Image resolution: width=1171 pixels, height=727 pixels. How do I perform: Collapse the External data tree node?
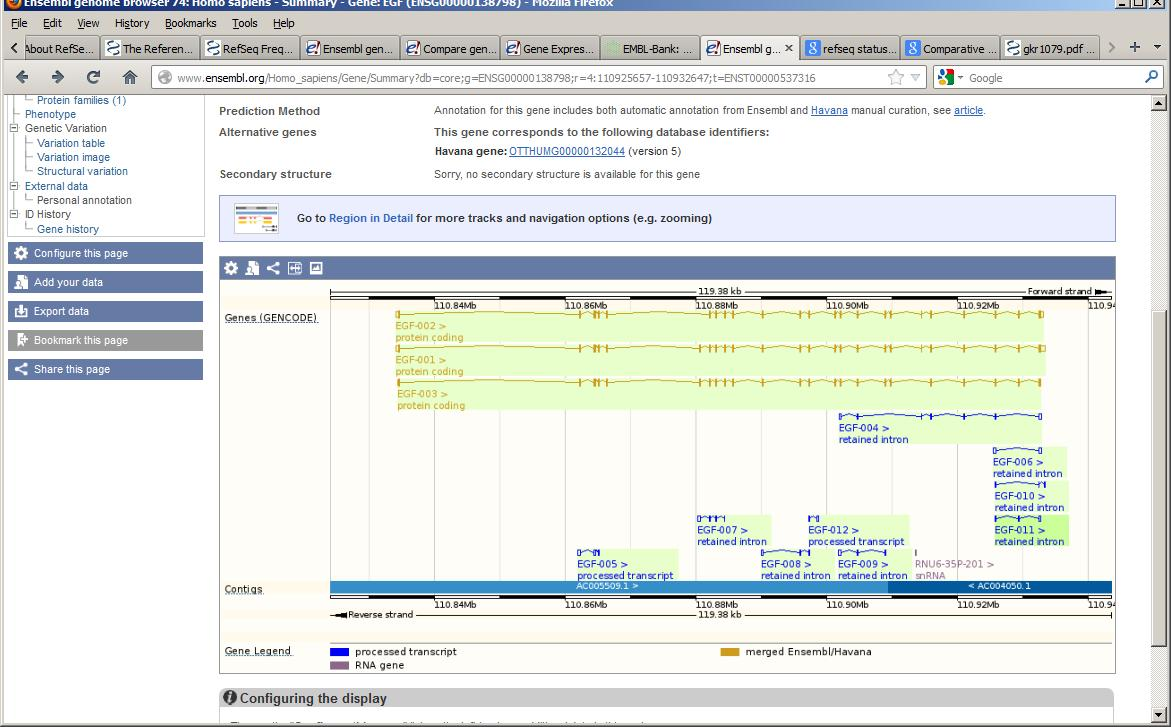pyautogui.click(x=13, y=186)
